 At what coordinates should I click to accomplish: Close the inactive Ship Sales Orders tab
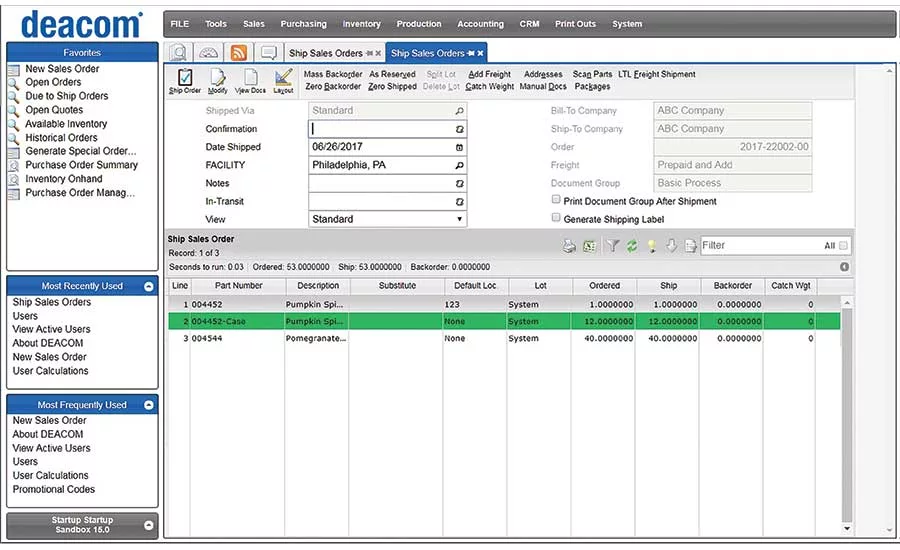[x=378, y=53]
